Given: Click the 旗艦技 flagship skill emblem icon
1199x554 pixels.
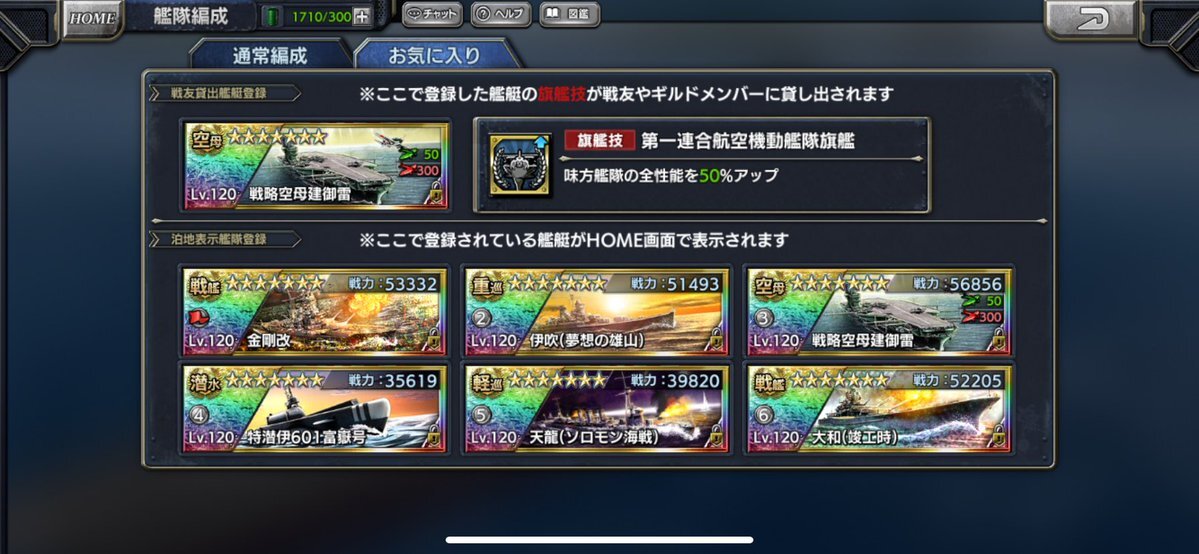Looking at the screenshot, I should point(520,165).
